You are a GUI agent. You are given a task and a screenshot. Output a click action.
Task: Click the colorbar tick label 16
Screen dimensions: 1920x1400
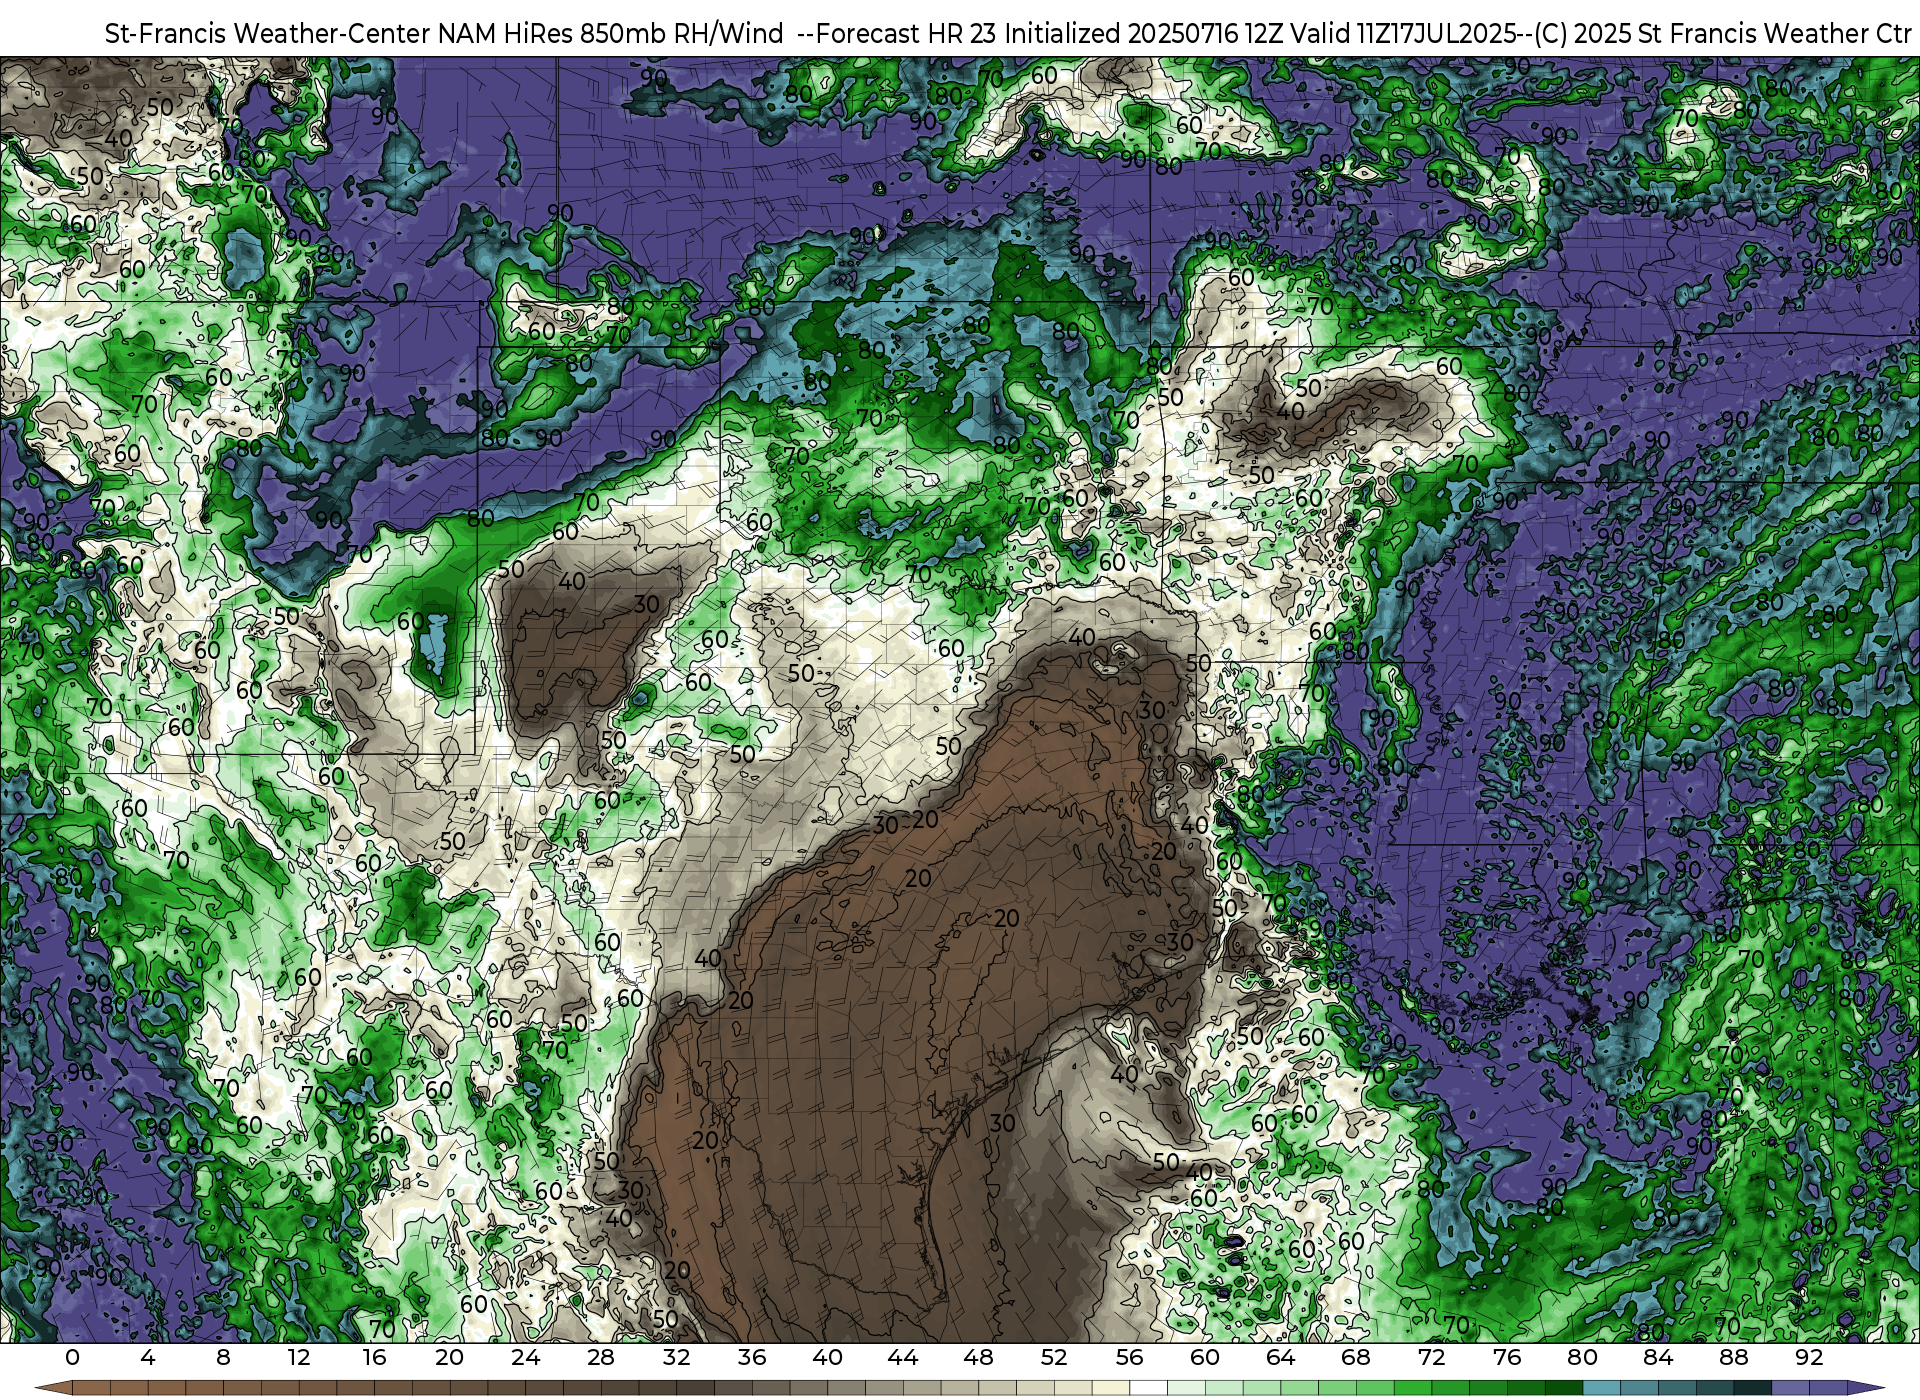click(374, 1357)
